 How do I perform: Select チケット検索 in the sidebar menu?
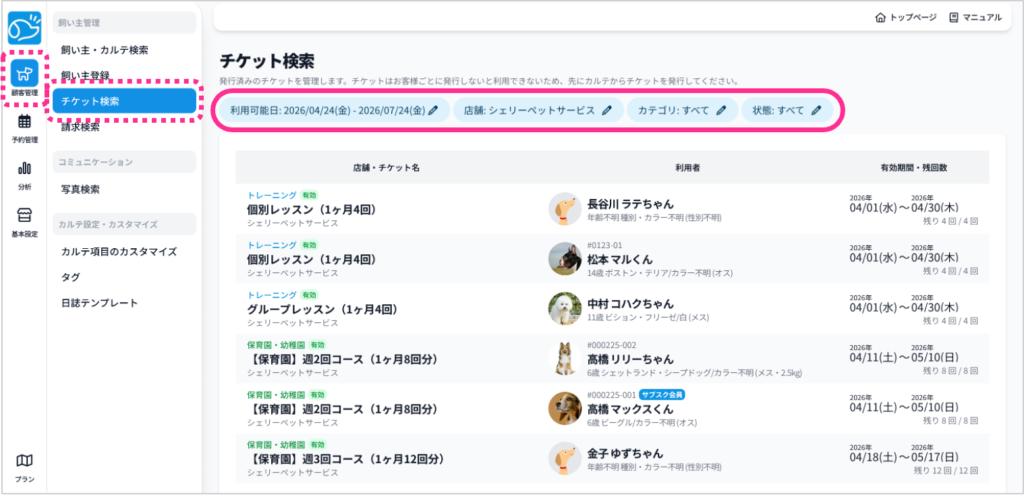[125, 101]
